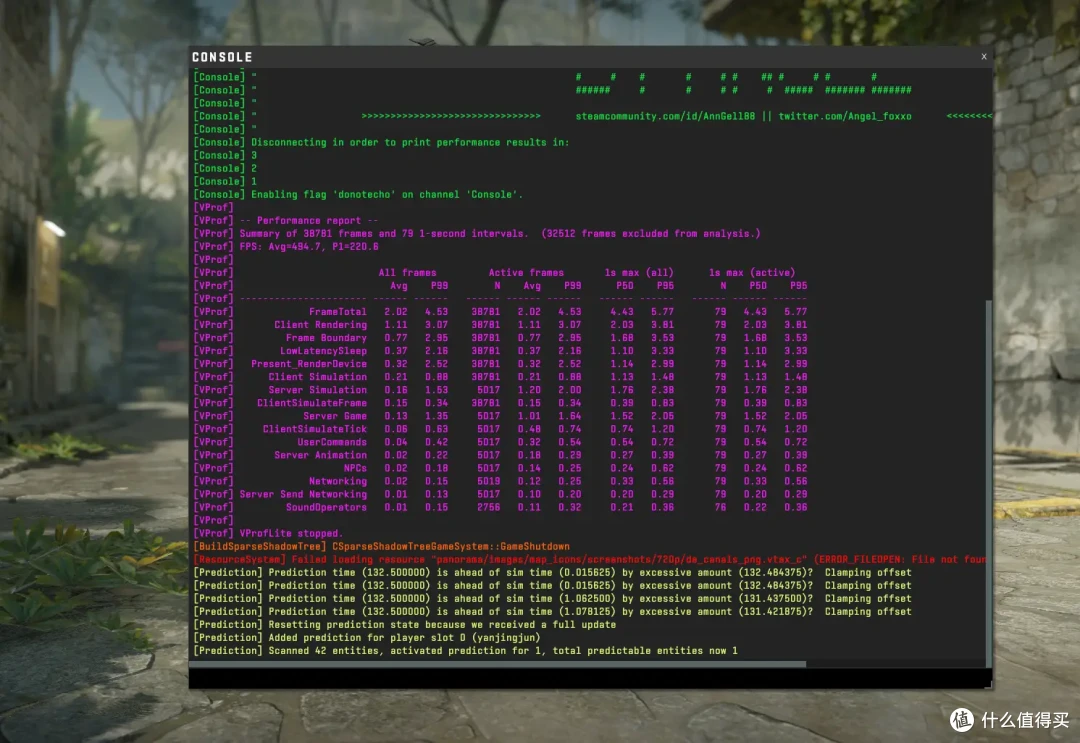The image size is (1080, 743).
Task: Click the 'Active frames' column header
Action: coord(526,273)
